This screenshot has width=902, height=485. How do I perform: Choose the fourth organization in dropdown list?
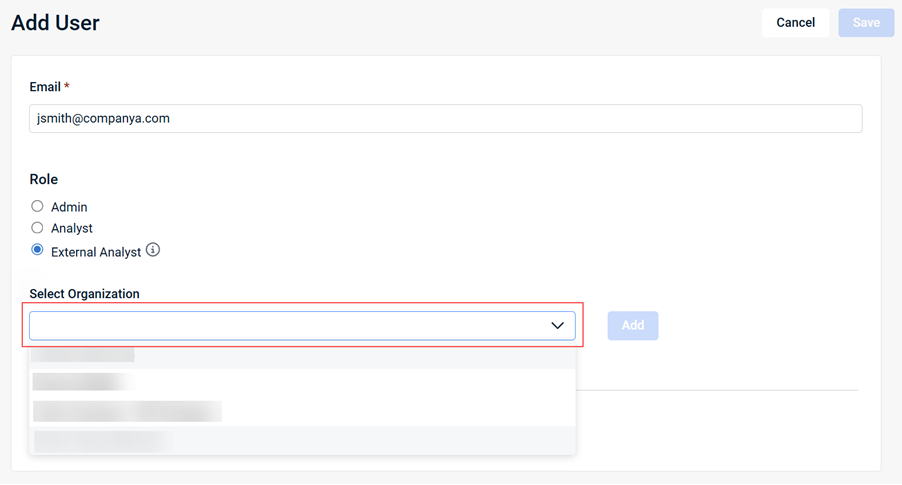coord(102,440)
